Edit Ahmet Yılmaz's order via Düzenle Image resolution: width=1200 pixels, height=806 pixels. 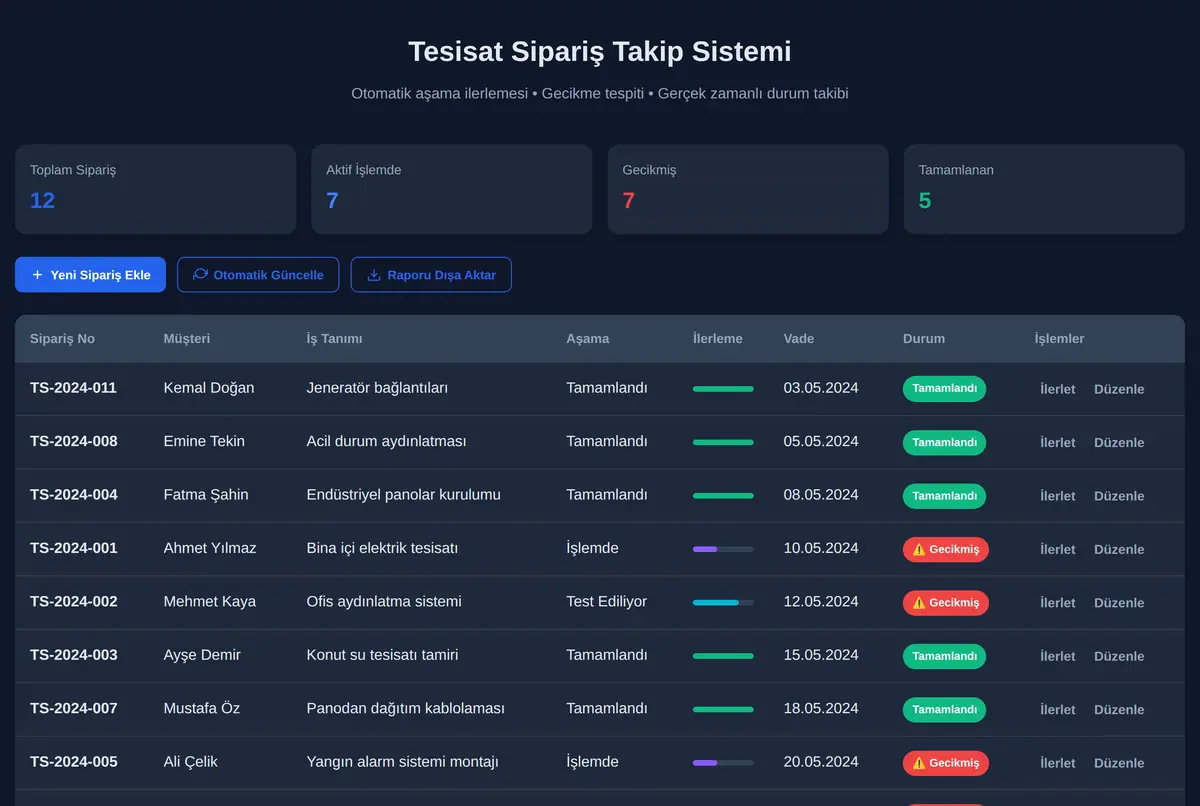point(1119,549)
